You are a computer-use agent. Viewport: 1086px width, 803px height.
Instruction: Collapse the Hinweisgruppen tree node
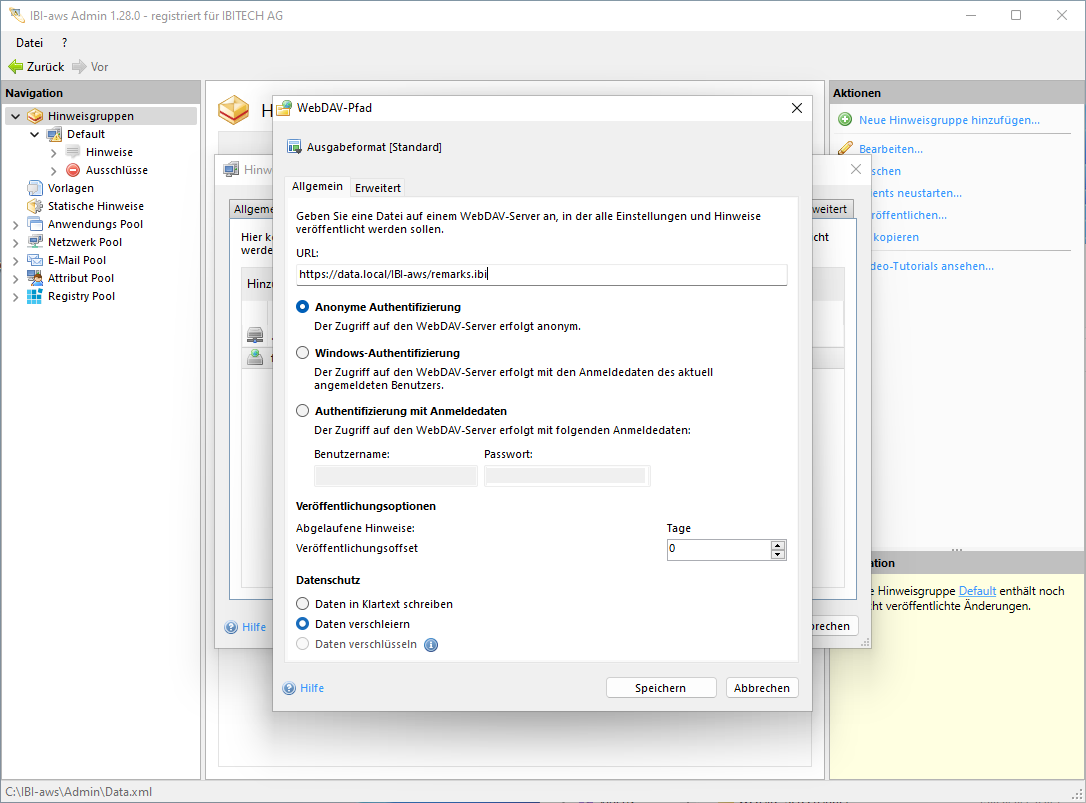15,116
